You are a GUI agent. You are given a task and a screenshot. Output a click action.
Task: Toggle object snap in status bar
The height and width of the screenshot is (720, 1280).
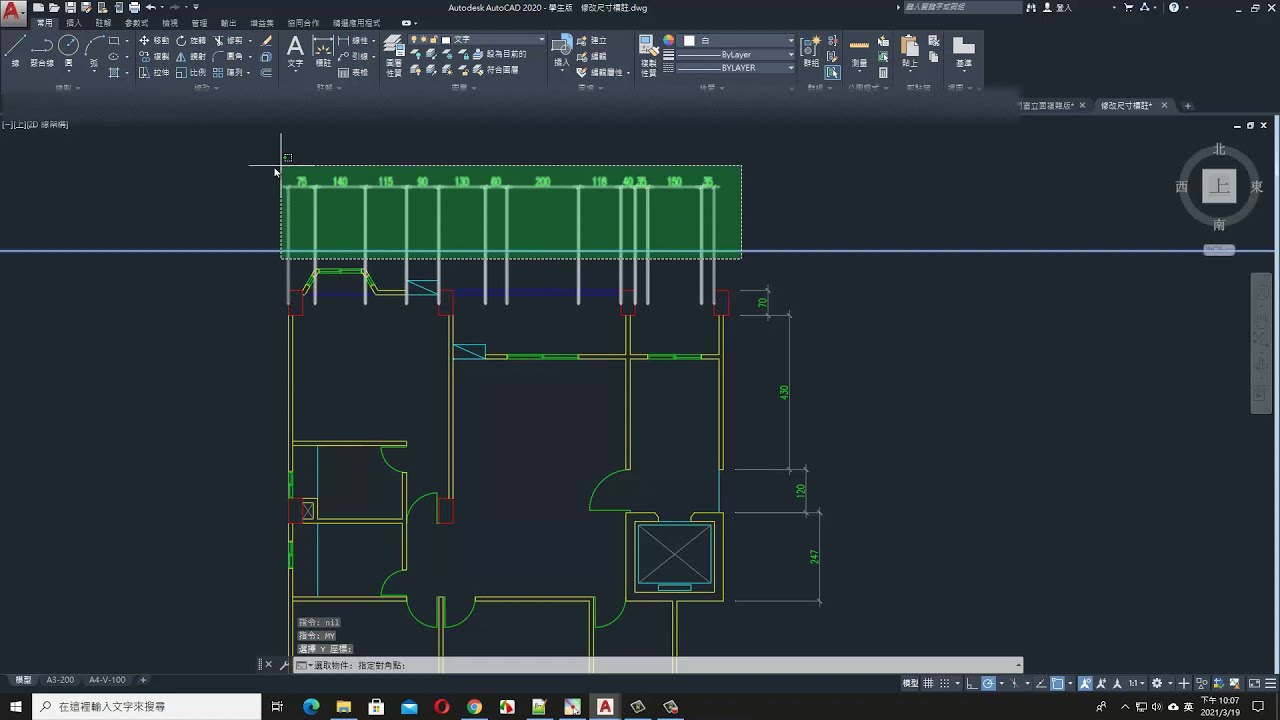(1057, 683)
